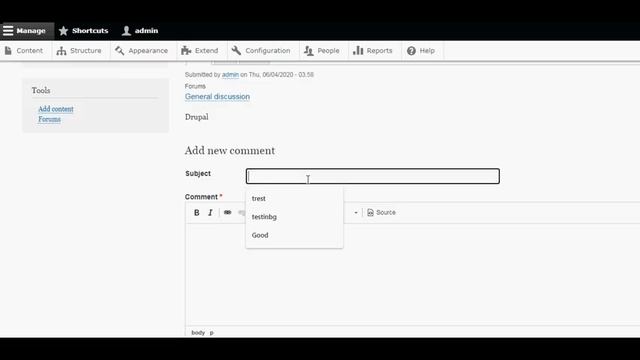Viewport: 640px width, 360px height.
Task: Open the admin user menu
Action: click(x=140, y=31)
